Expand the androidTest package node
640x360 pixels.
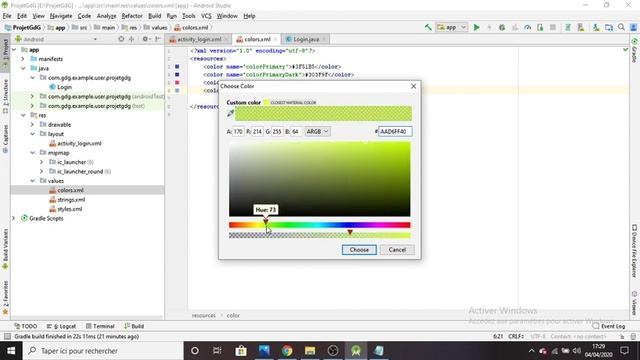(32, 97)
